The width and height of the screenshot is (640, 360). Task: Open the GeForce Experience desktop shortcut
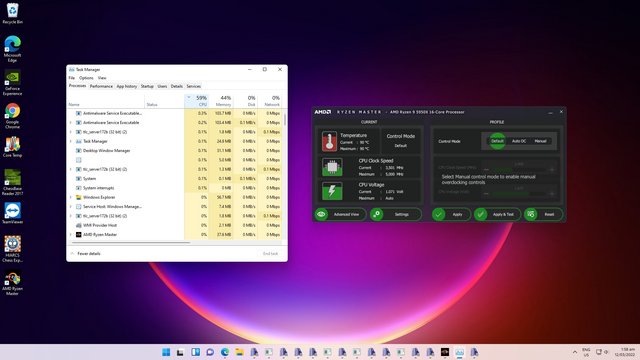coord(12,82)
